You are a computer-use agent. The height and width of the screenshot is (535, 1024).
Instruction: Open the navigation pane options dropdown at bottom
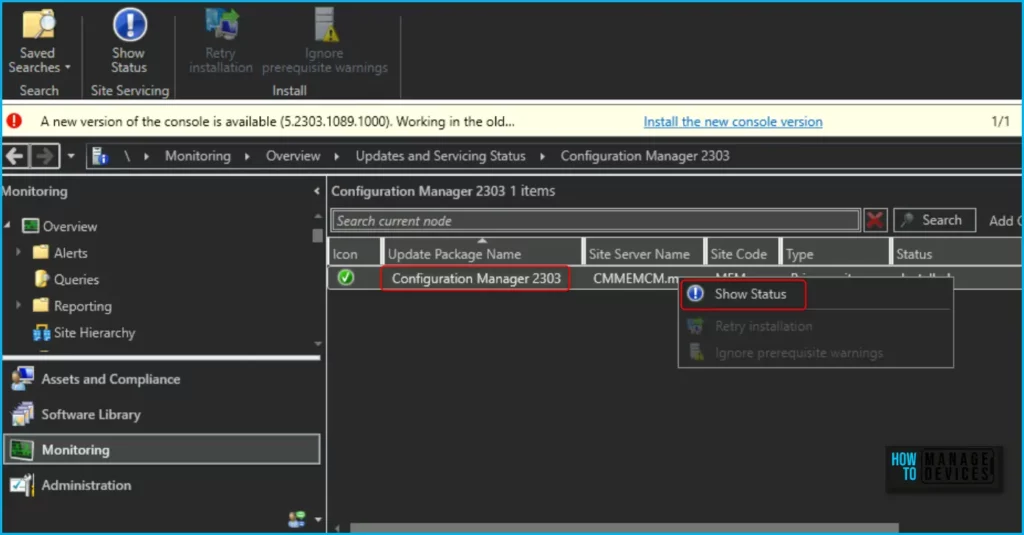point(318,520)
